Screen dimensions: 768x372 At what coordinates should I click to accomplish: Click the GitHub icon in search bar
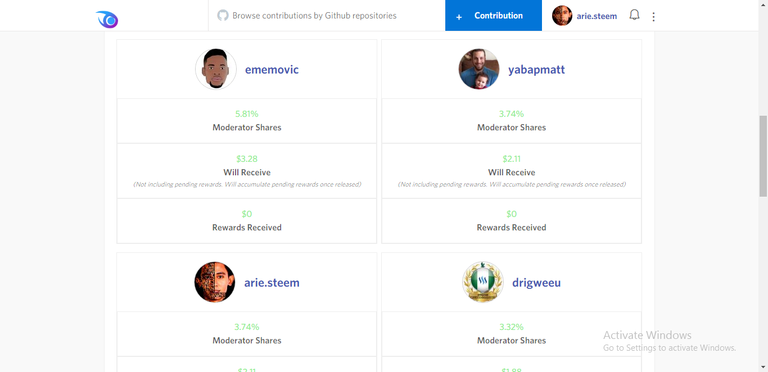point(223,16)
